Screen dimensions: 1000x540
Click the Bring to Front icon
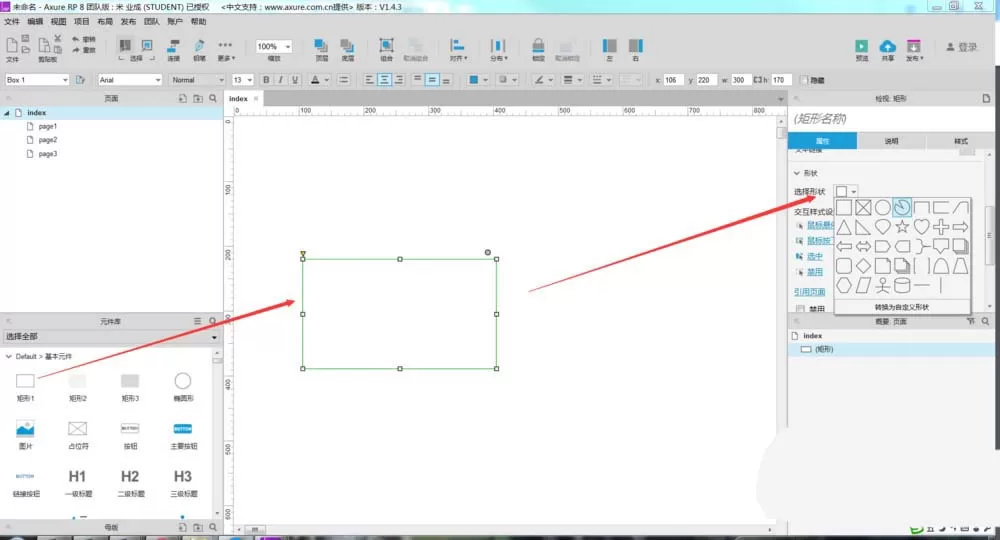click(321, 49)
